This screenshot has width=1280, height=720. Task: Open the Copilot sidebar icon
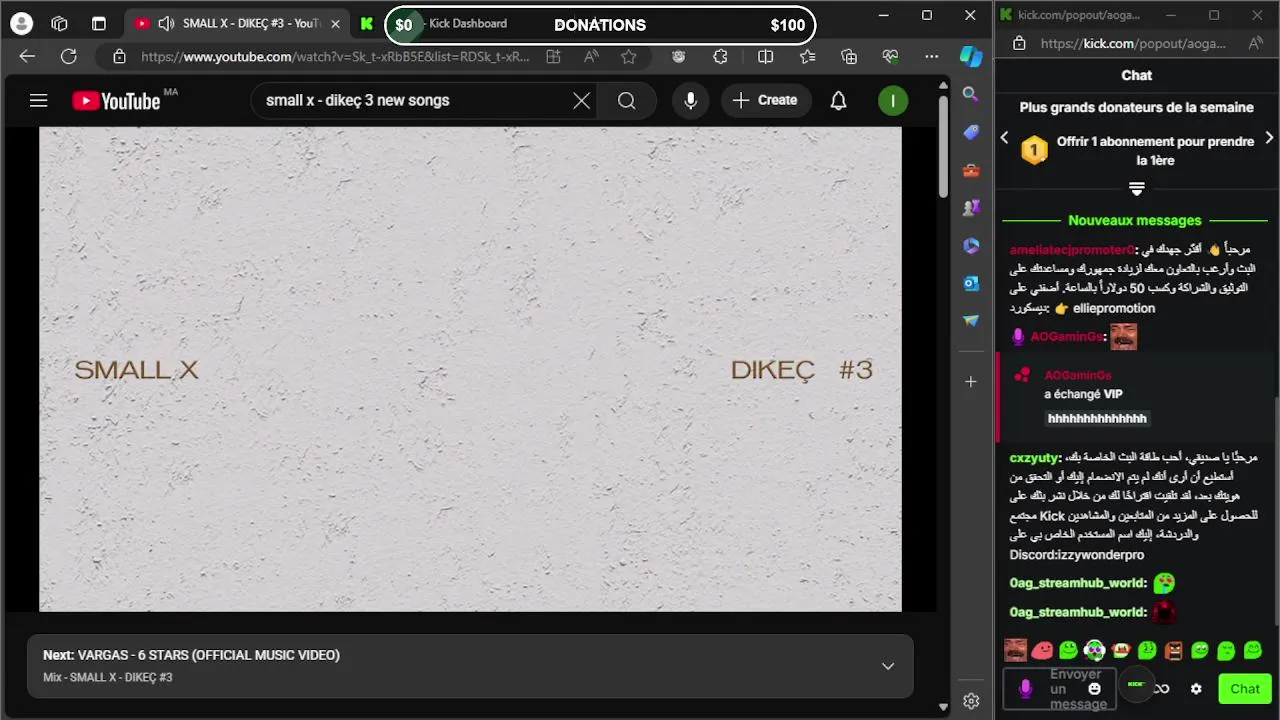pyautogui.click(x=971, y=57)
